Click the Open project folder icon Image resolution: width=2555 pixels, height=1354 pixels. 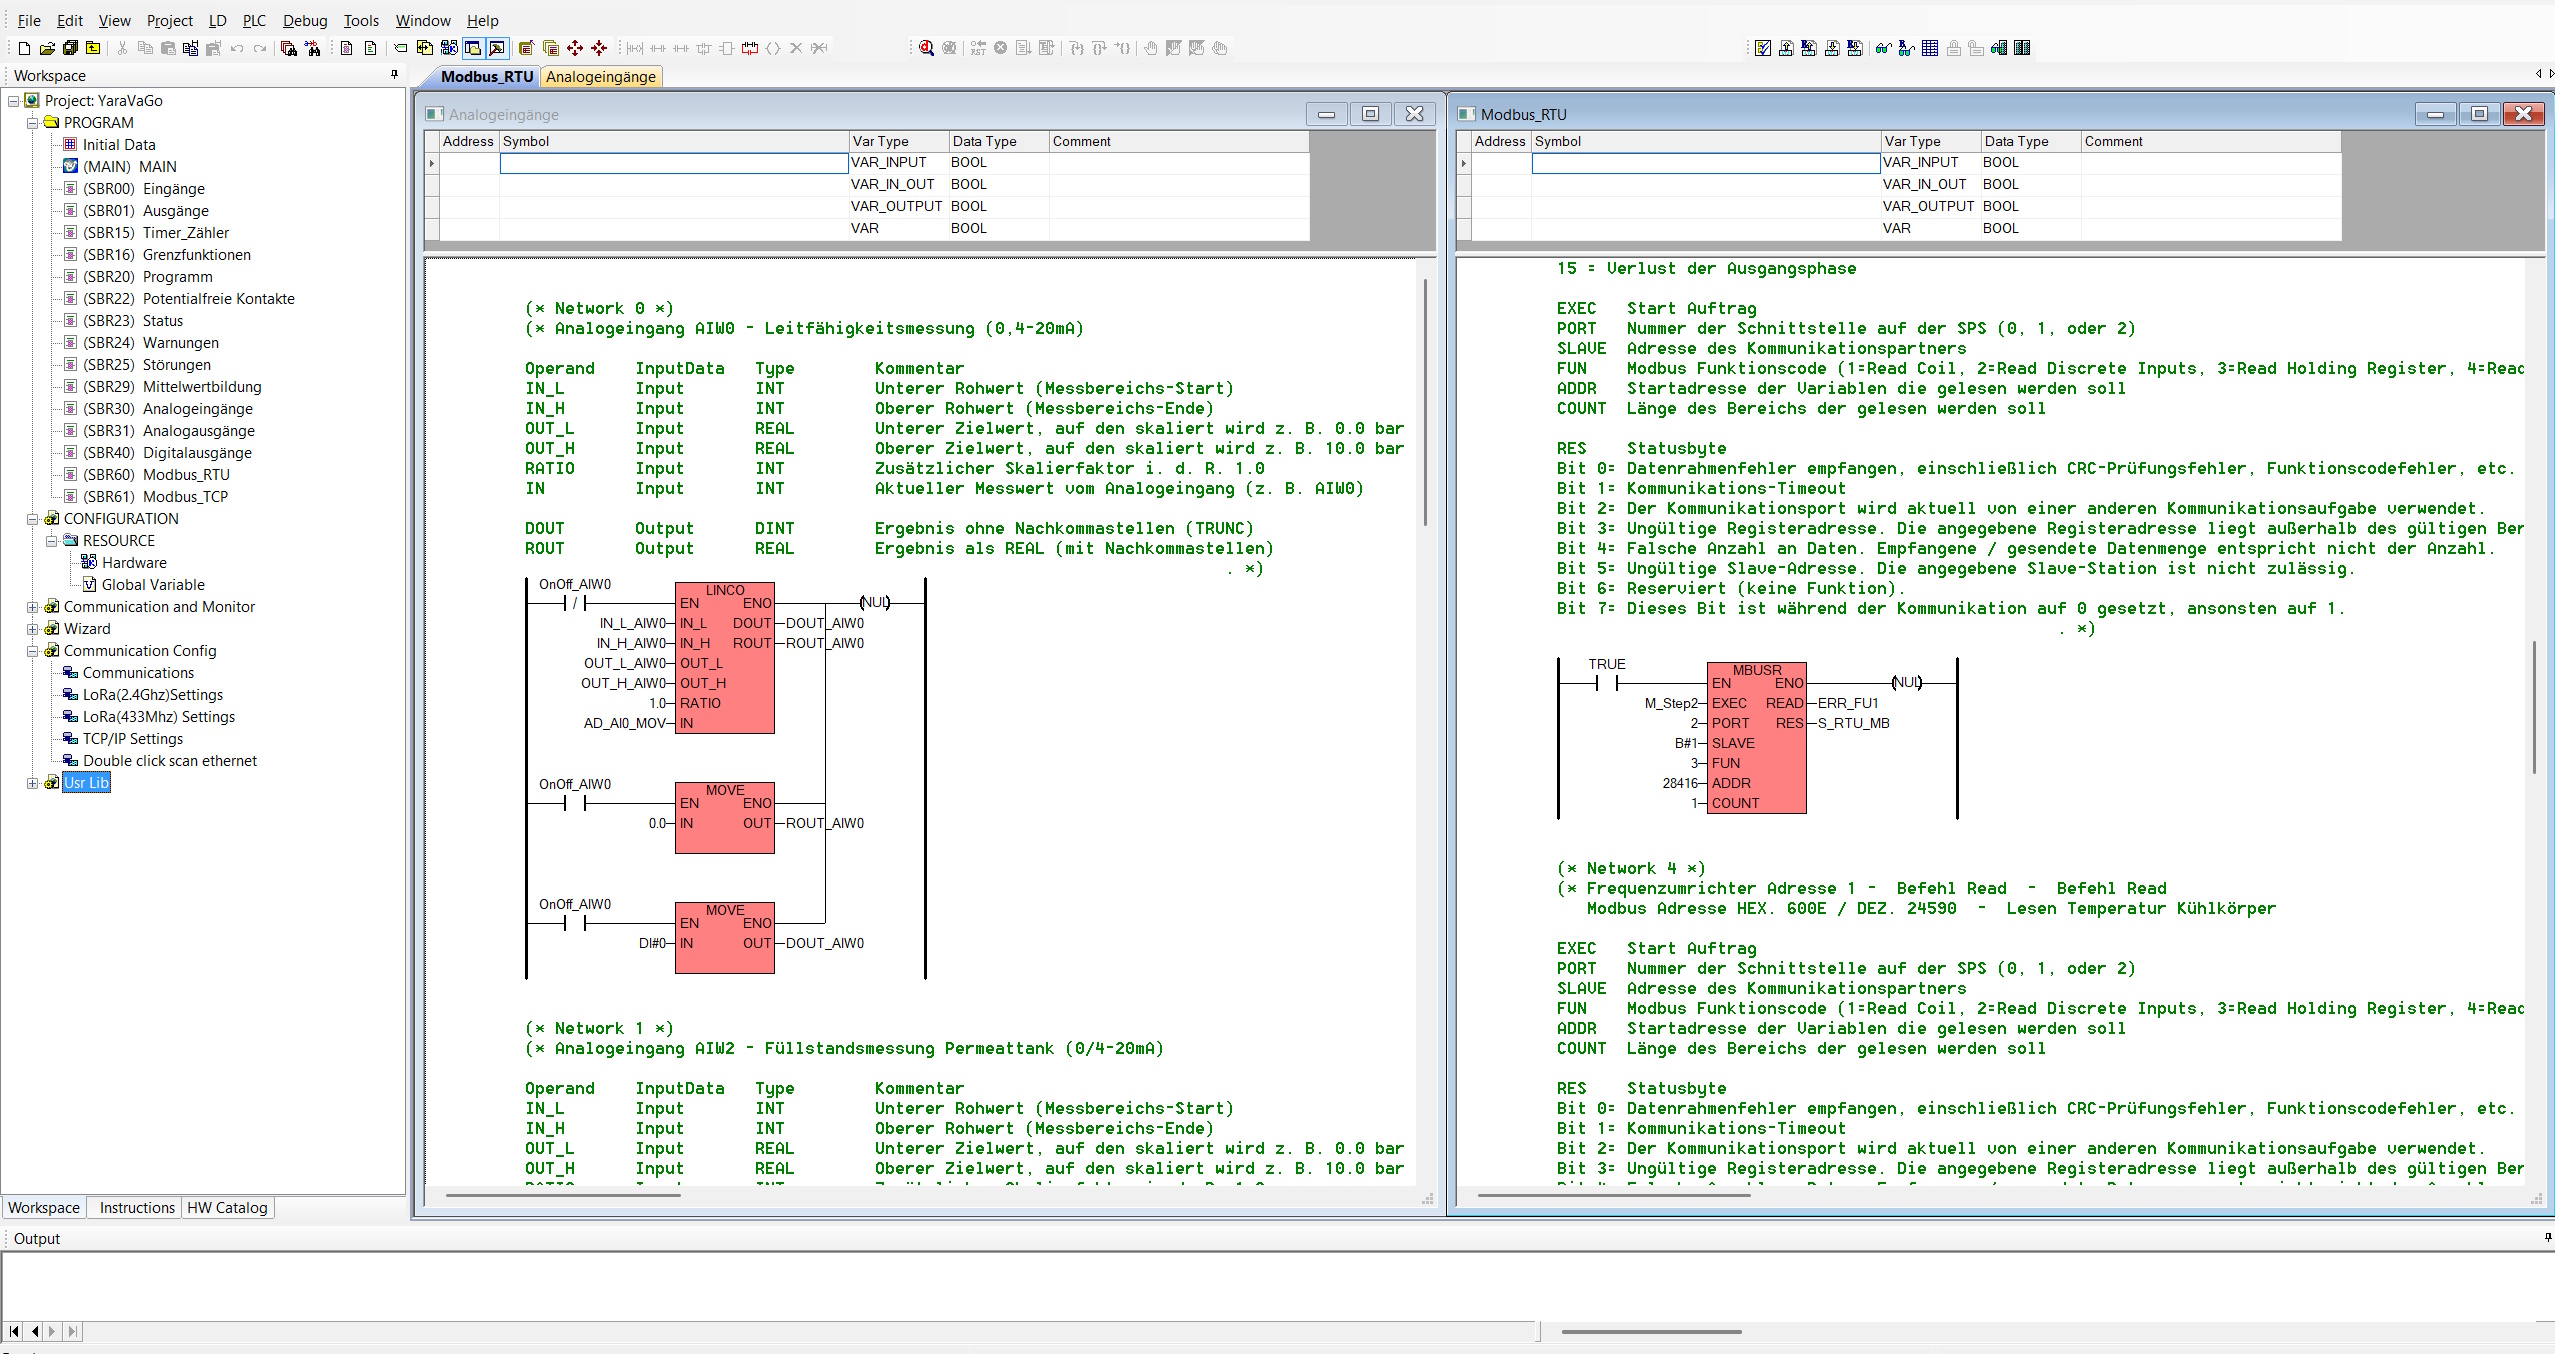[x=47, y=48]
